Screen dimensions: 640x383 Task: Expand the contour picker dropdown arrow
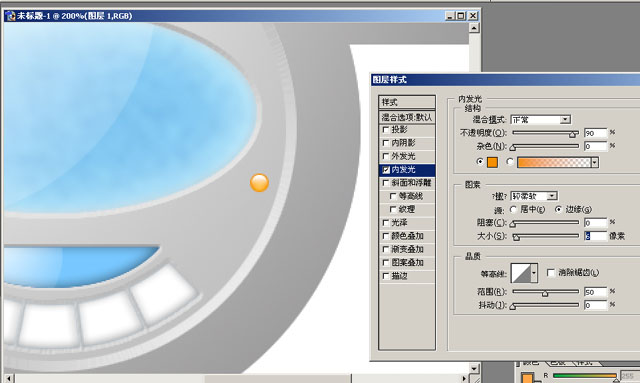click(x=534, y=273)
